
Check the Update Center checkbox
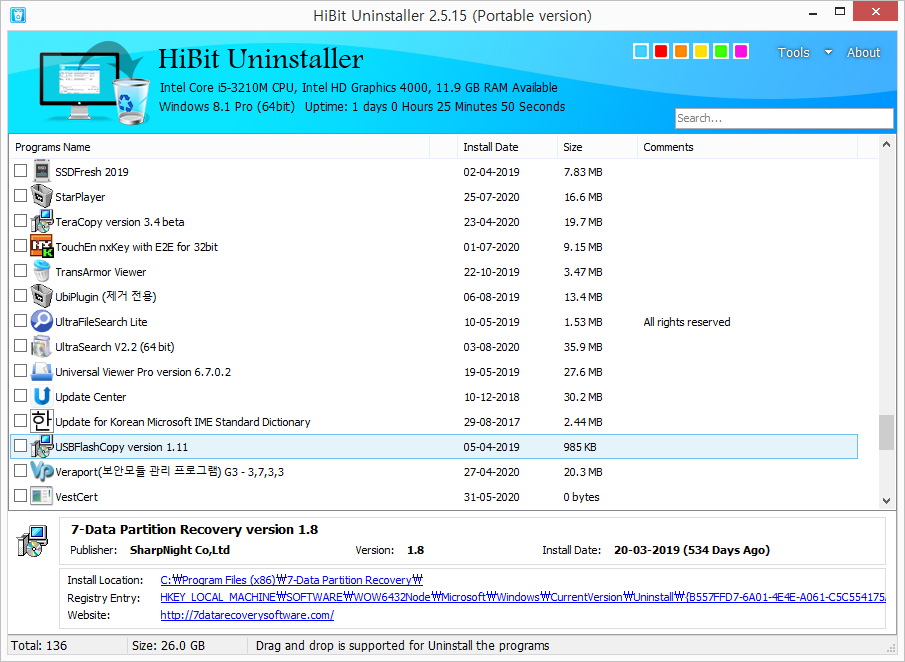click(x=20, y=395)
